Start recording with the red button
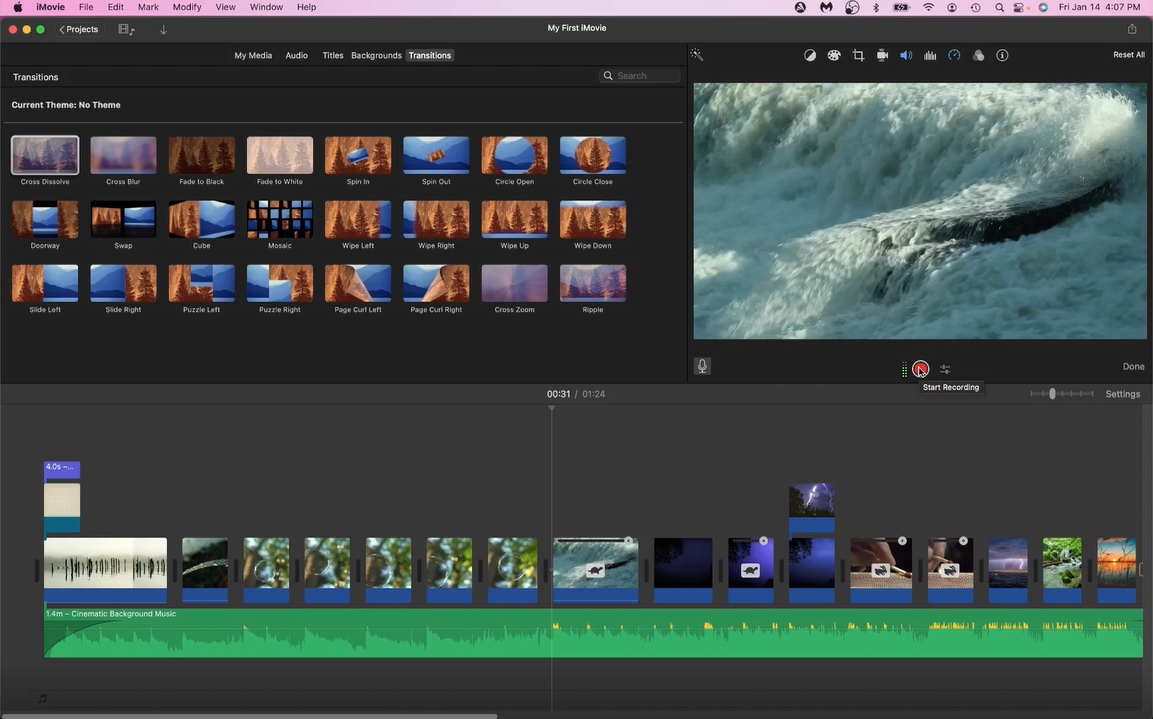The image size is (1153, 719). (x=921, y=369)
